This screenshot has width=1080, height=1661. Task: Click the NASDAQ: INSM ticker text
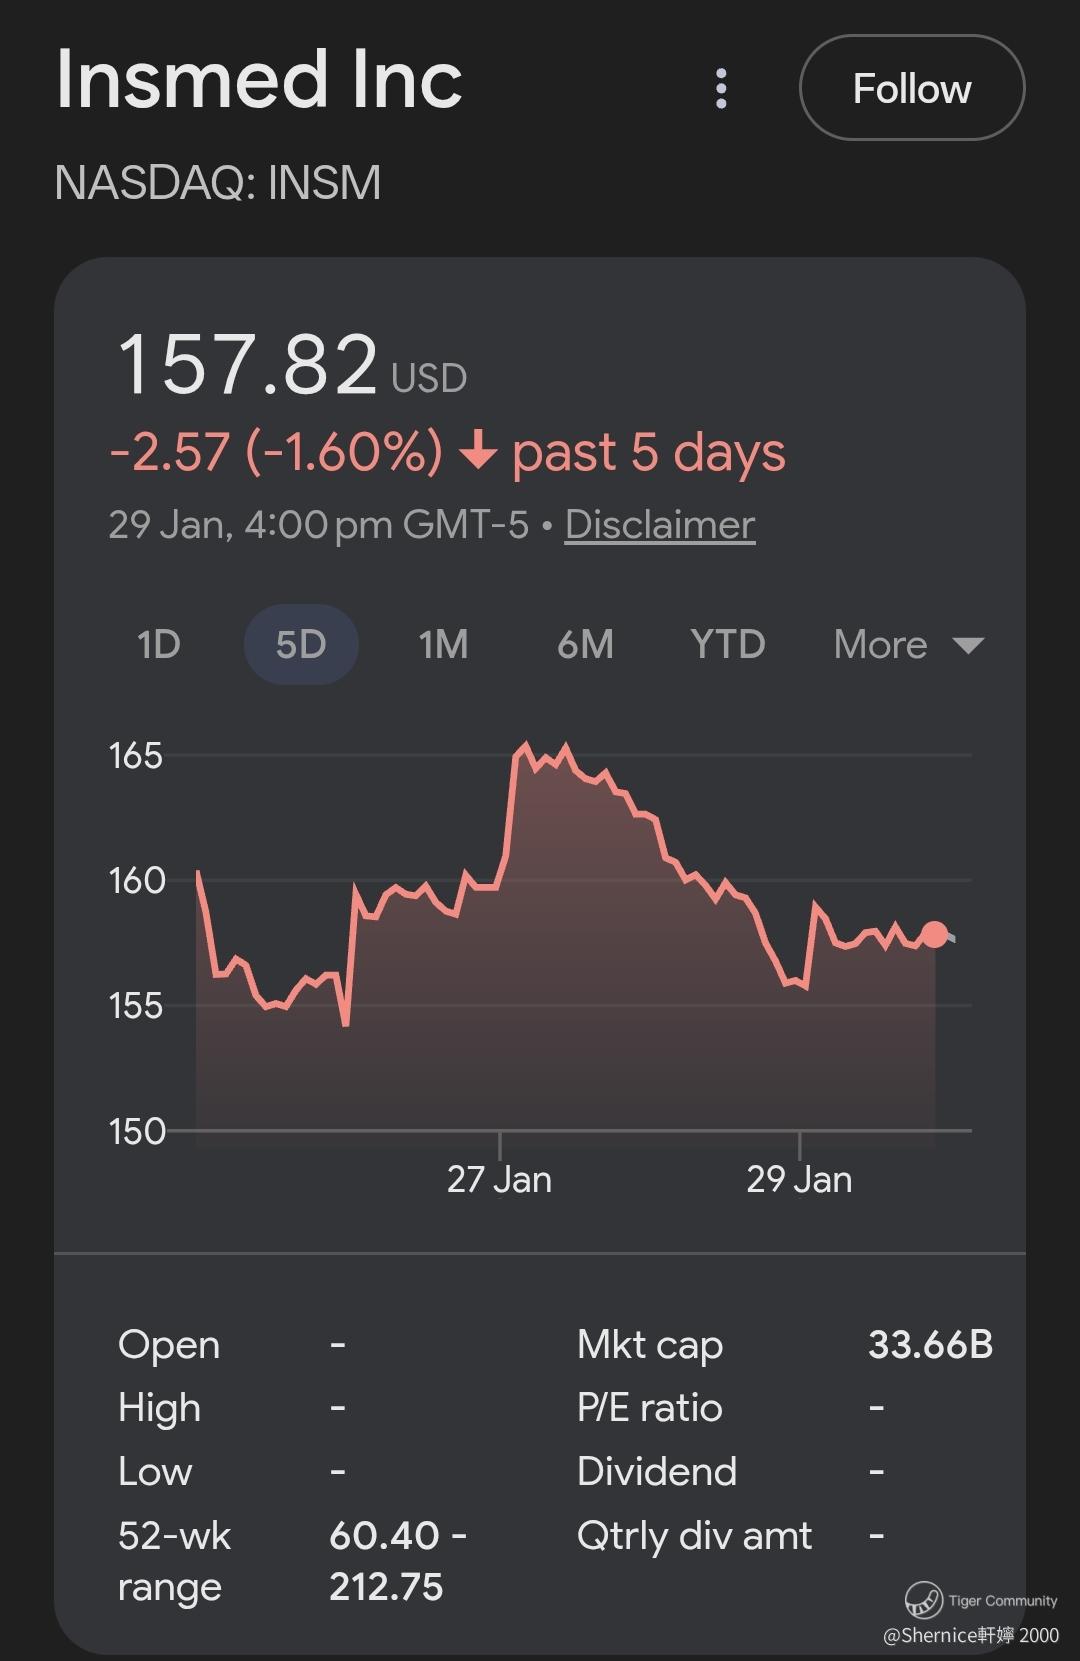(218, 183)
